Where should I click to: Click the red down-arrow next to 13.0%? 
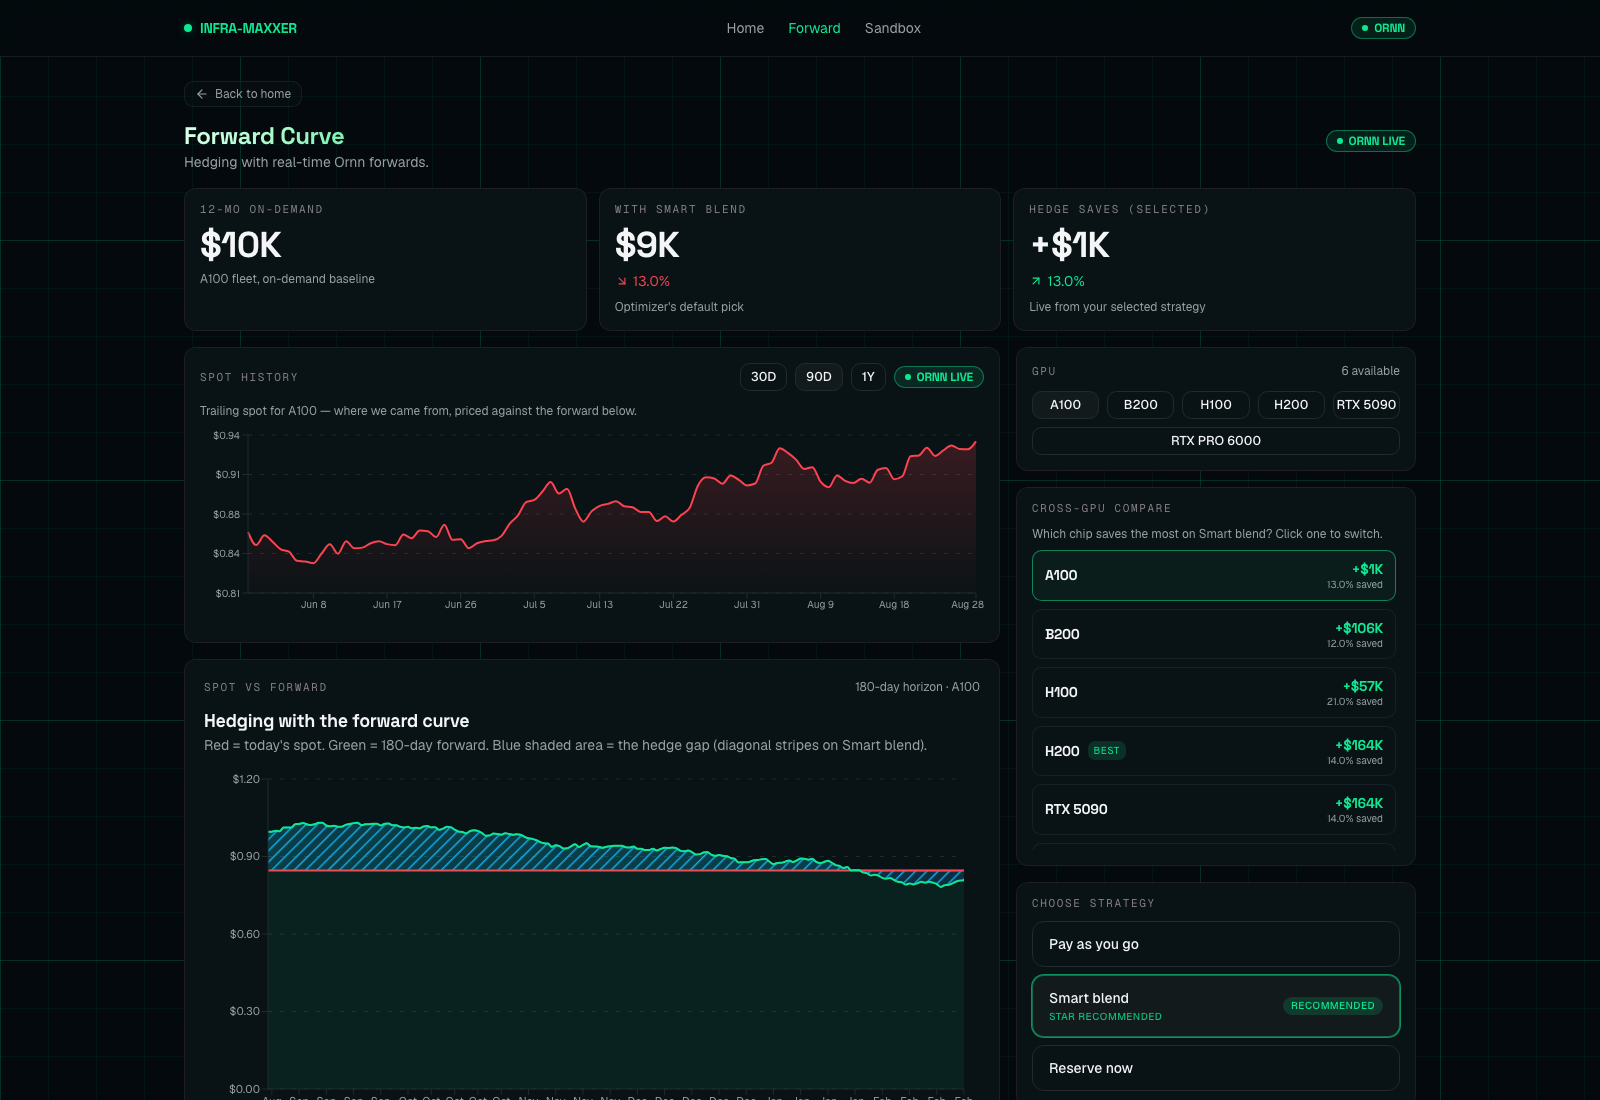point(622,282)
